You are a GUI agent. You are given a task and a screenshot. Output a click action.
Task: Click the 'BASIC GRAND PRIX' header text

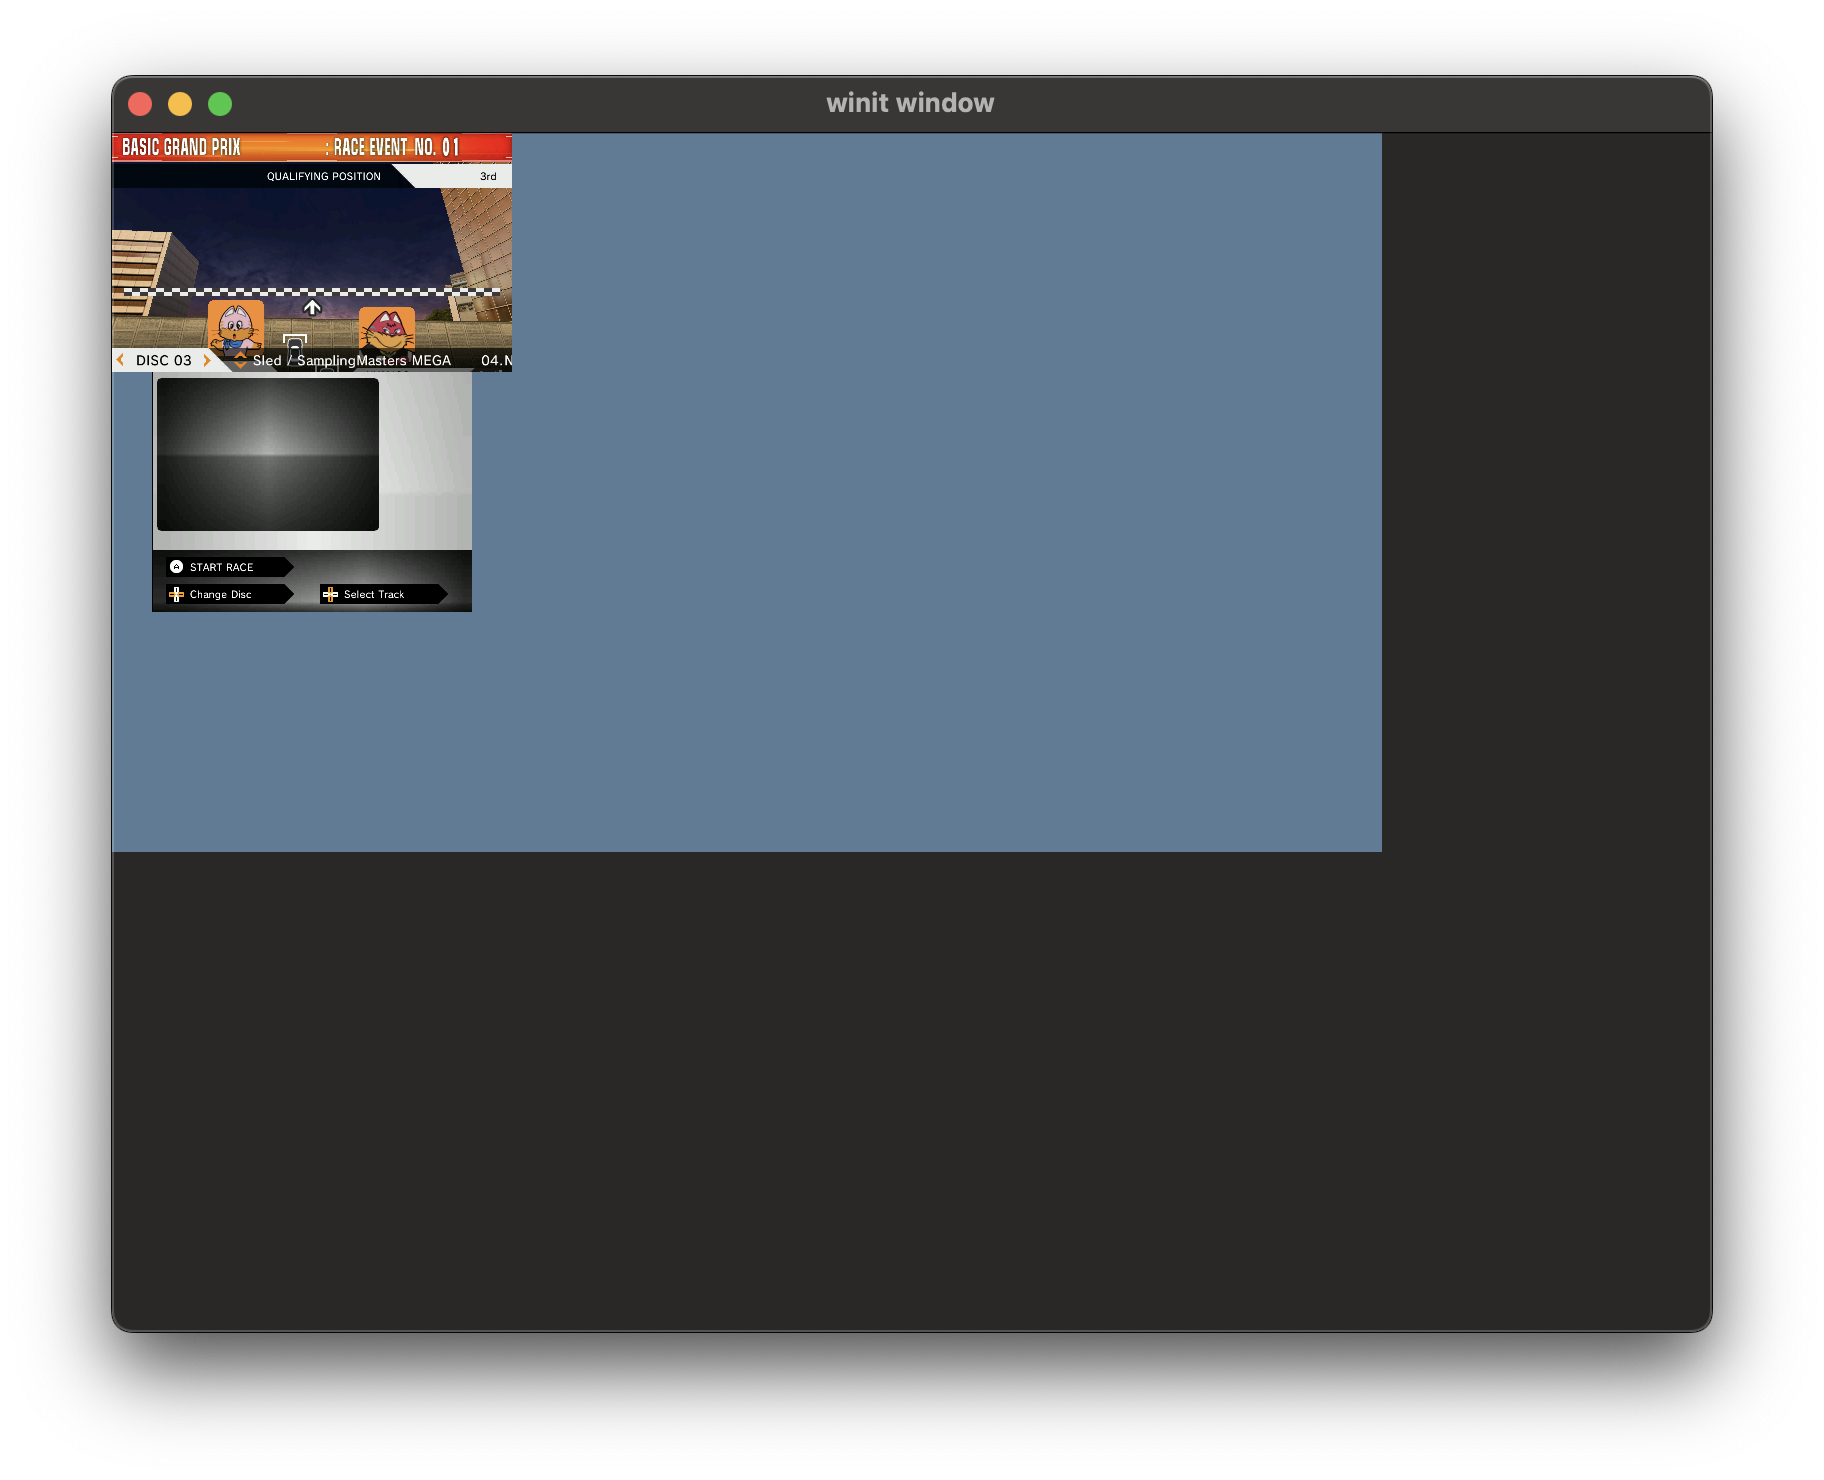pos(181,147)
